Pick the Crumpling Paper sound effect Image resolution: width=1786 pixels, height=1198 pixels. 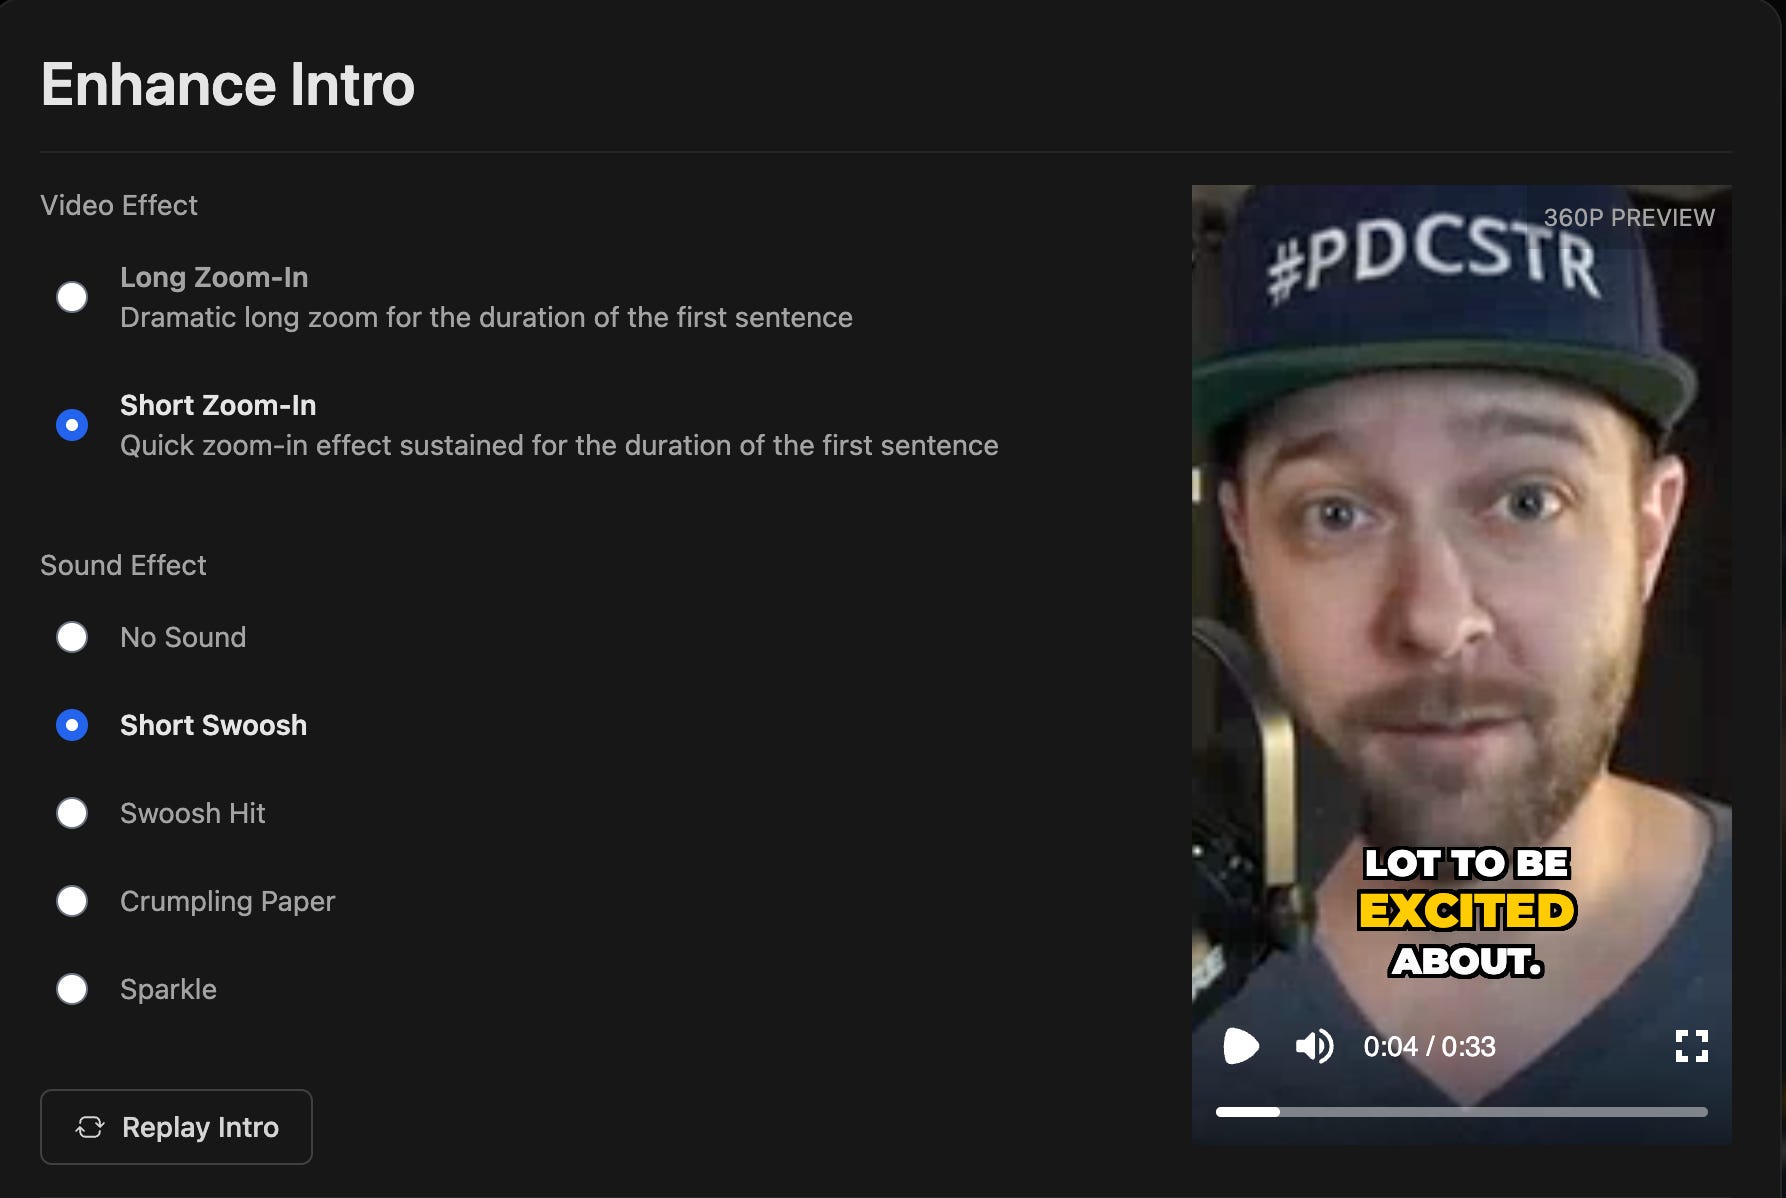pyautogui.click(x=72, y=901)
